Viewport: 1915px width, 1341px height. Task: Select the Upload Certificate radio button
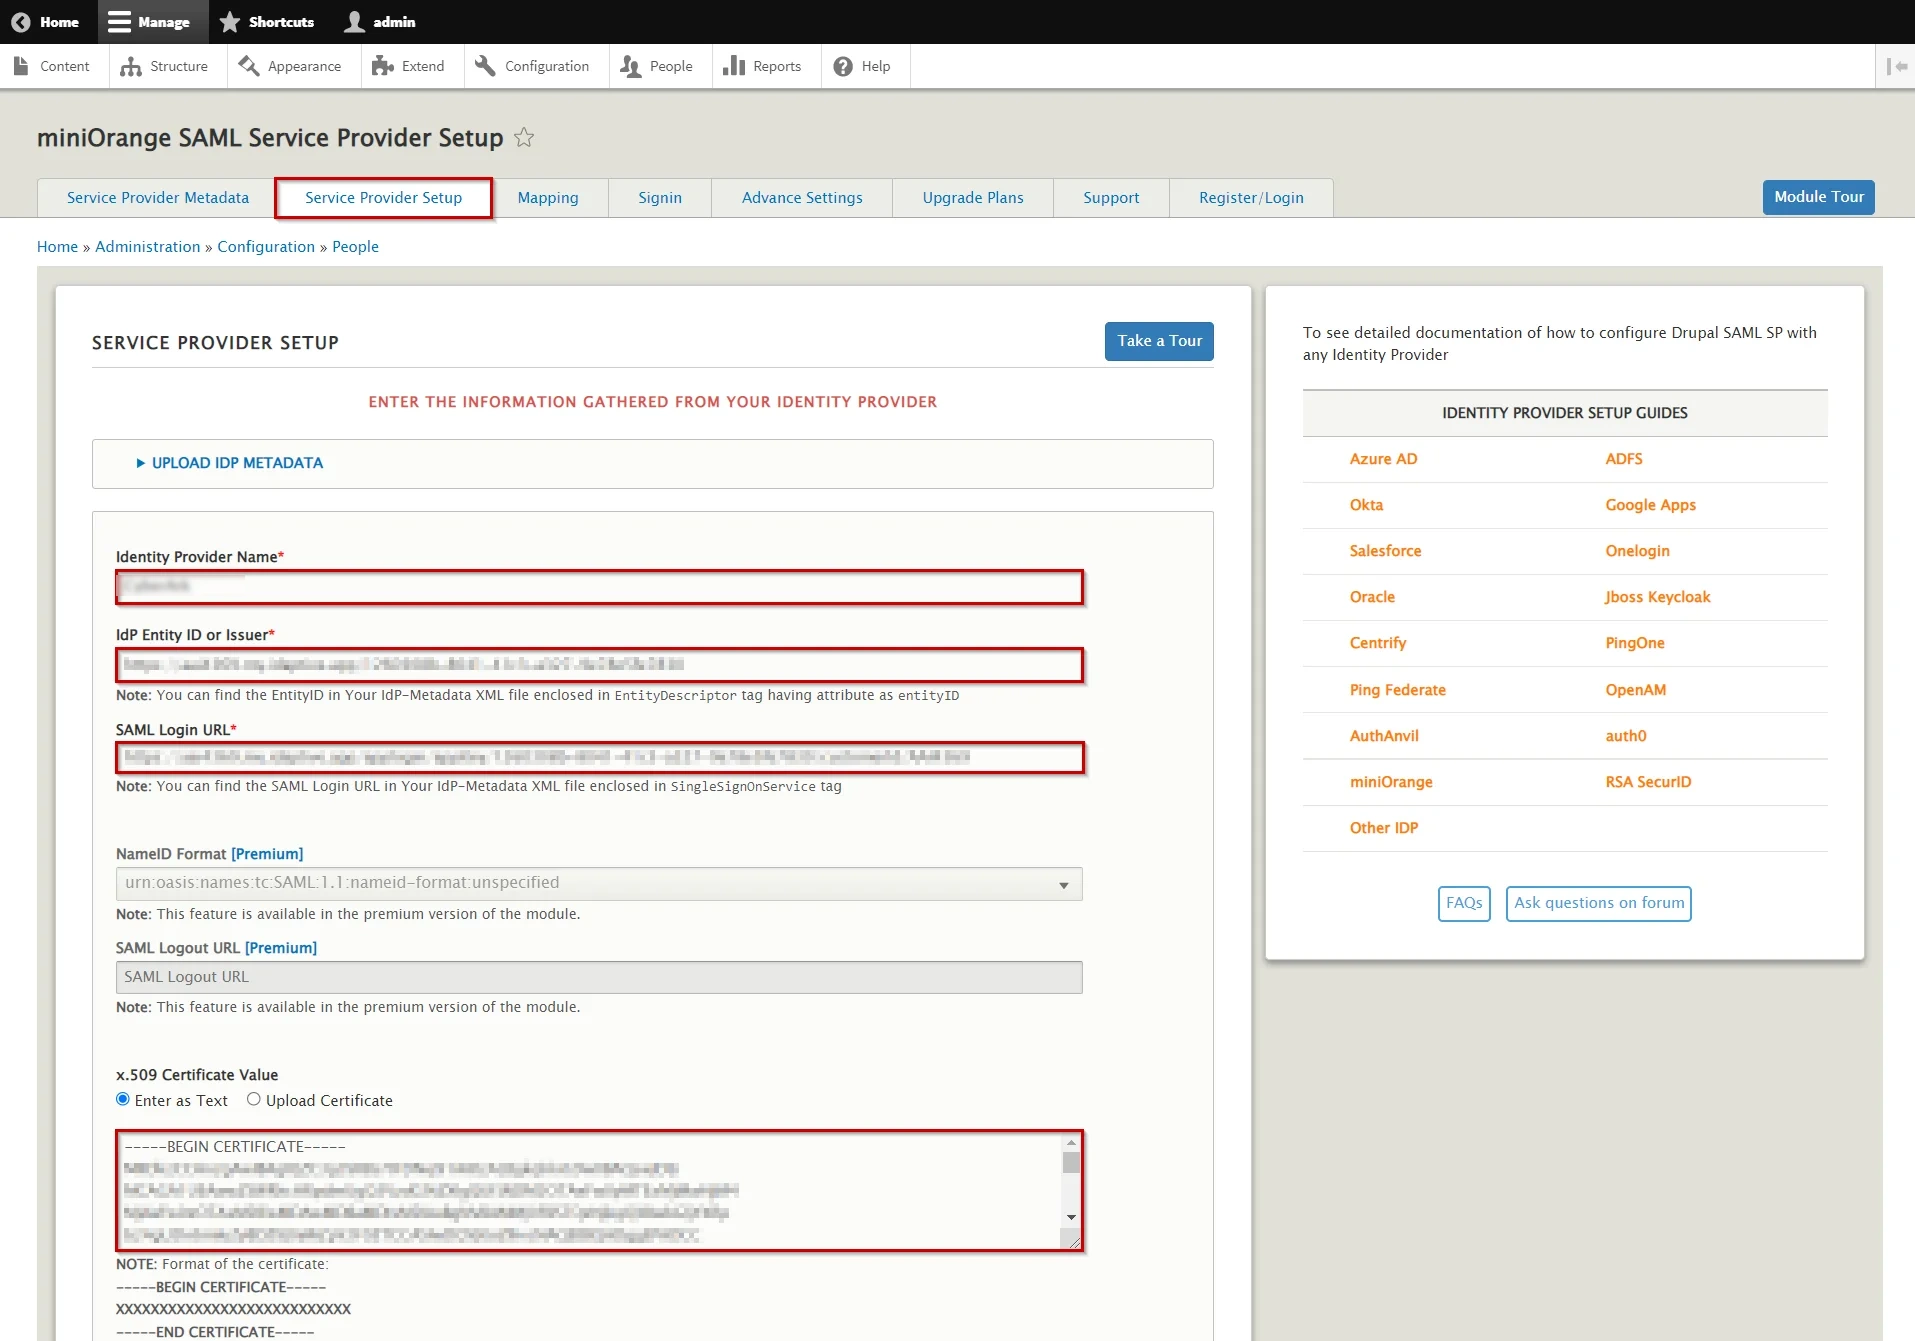click(x=254, y=1099)
